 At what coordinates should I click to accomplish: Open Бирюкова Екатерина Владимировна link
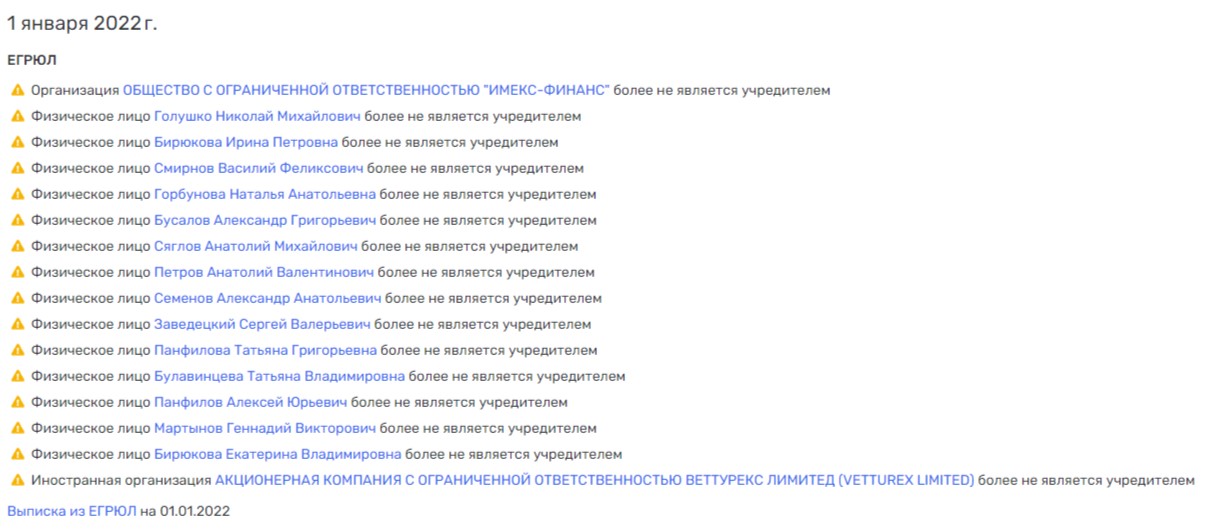pyautogui.click(x=278, y=454)
